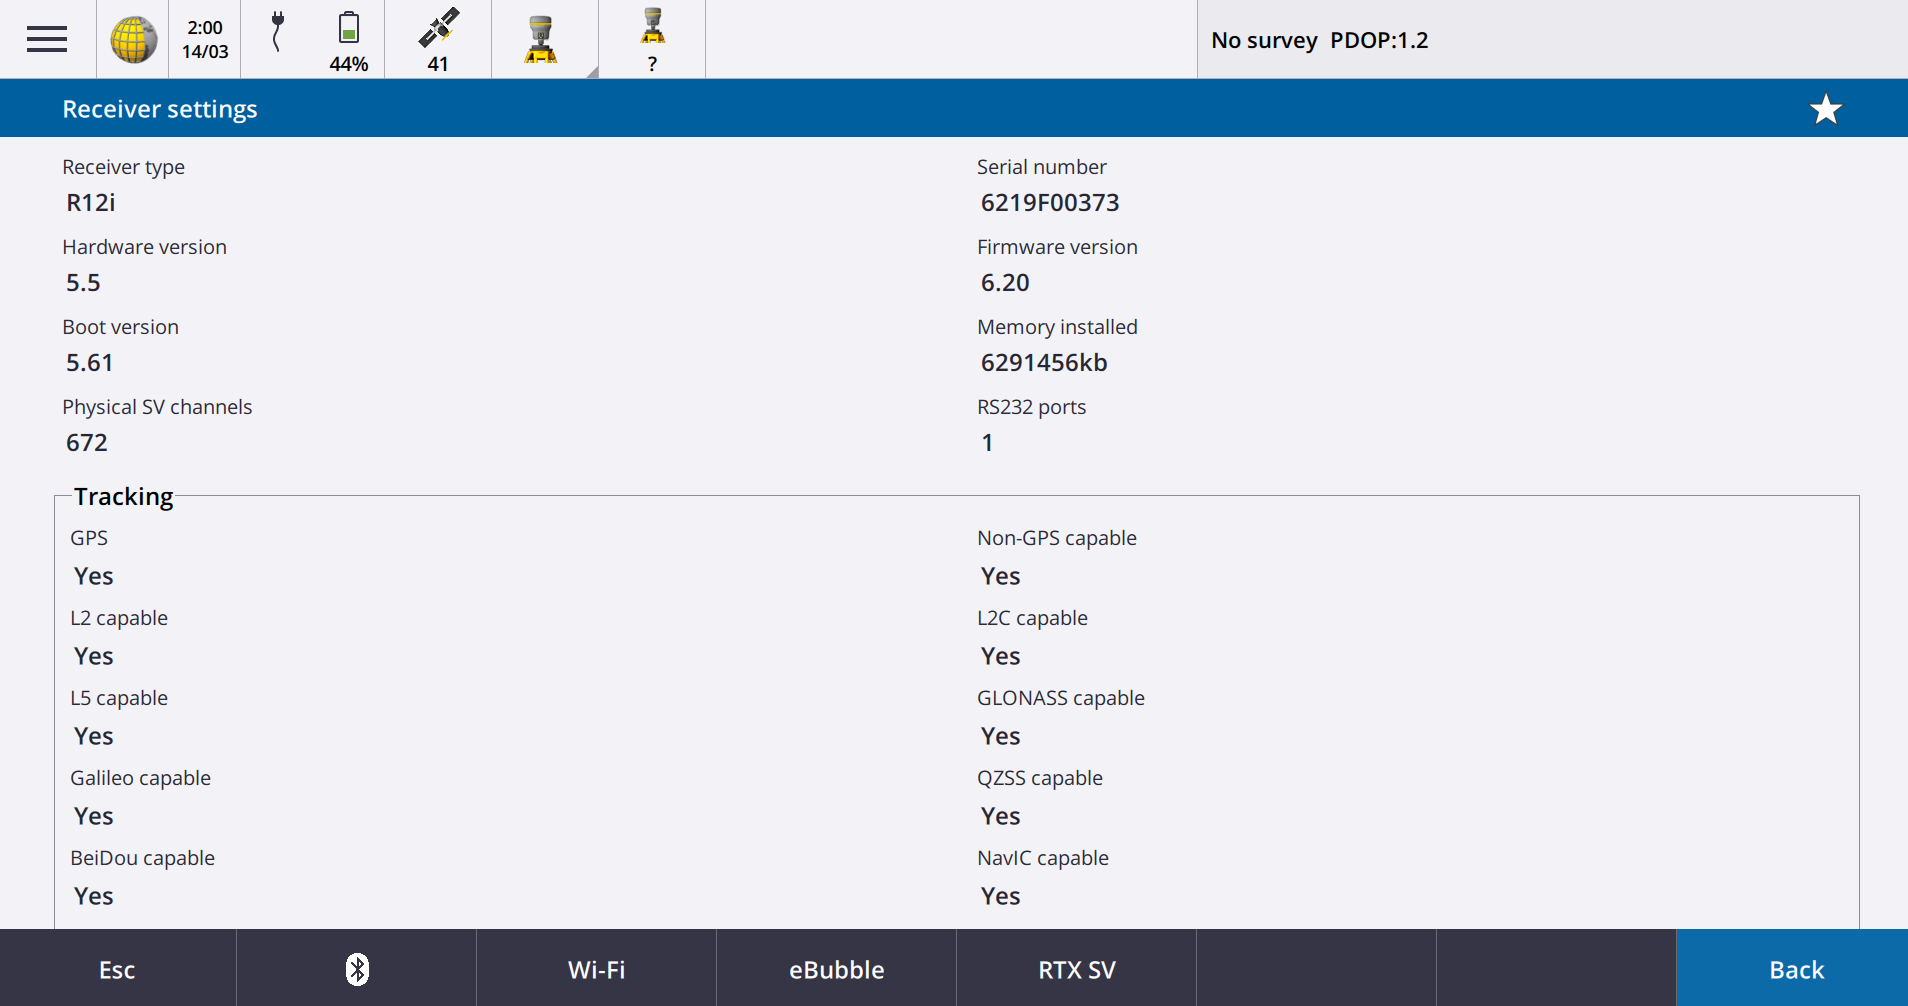The width and height of the screenshot is (1908, 1006).
Task: Tap the No survey PDOP:1.2 status line
Action: tap(1319, 40)
